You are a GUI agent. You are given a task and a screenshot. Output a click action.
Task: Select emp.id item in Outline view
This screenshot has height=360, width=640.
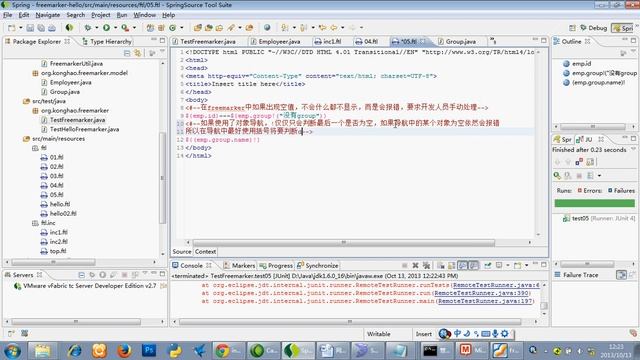(x=581, y=64)
